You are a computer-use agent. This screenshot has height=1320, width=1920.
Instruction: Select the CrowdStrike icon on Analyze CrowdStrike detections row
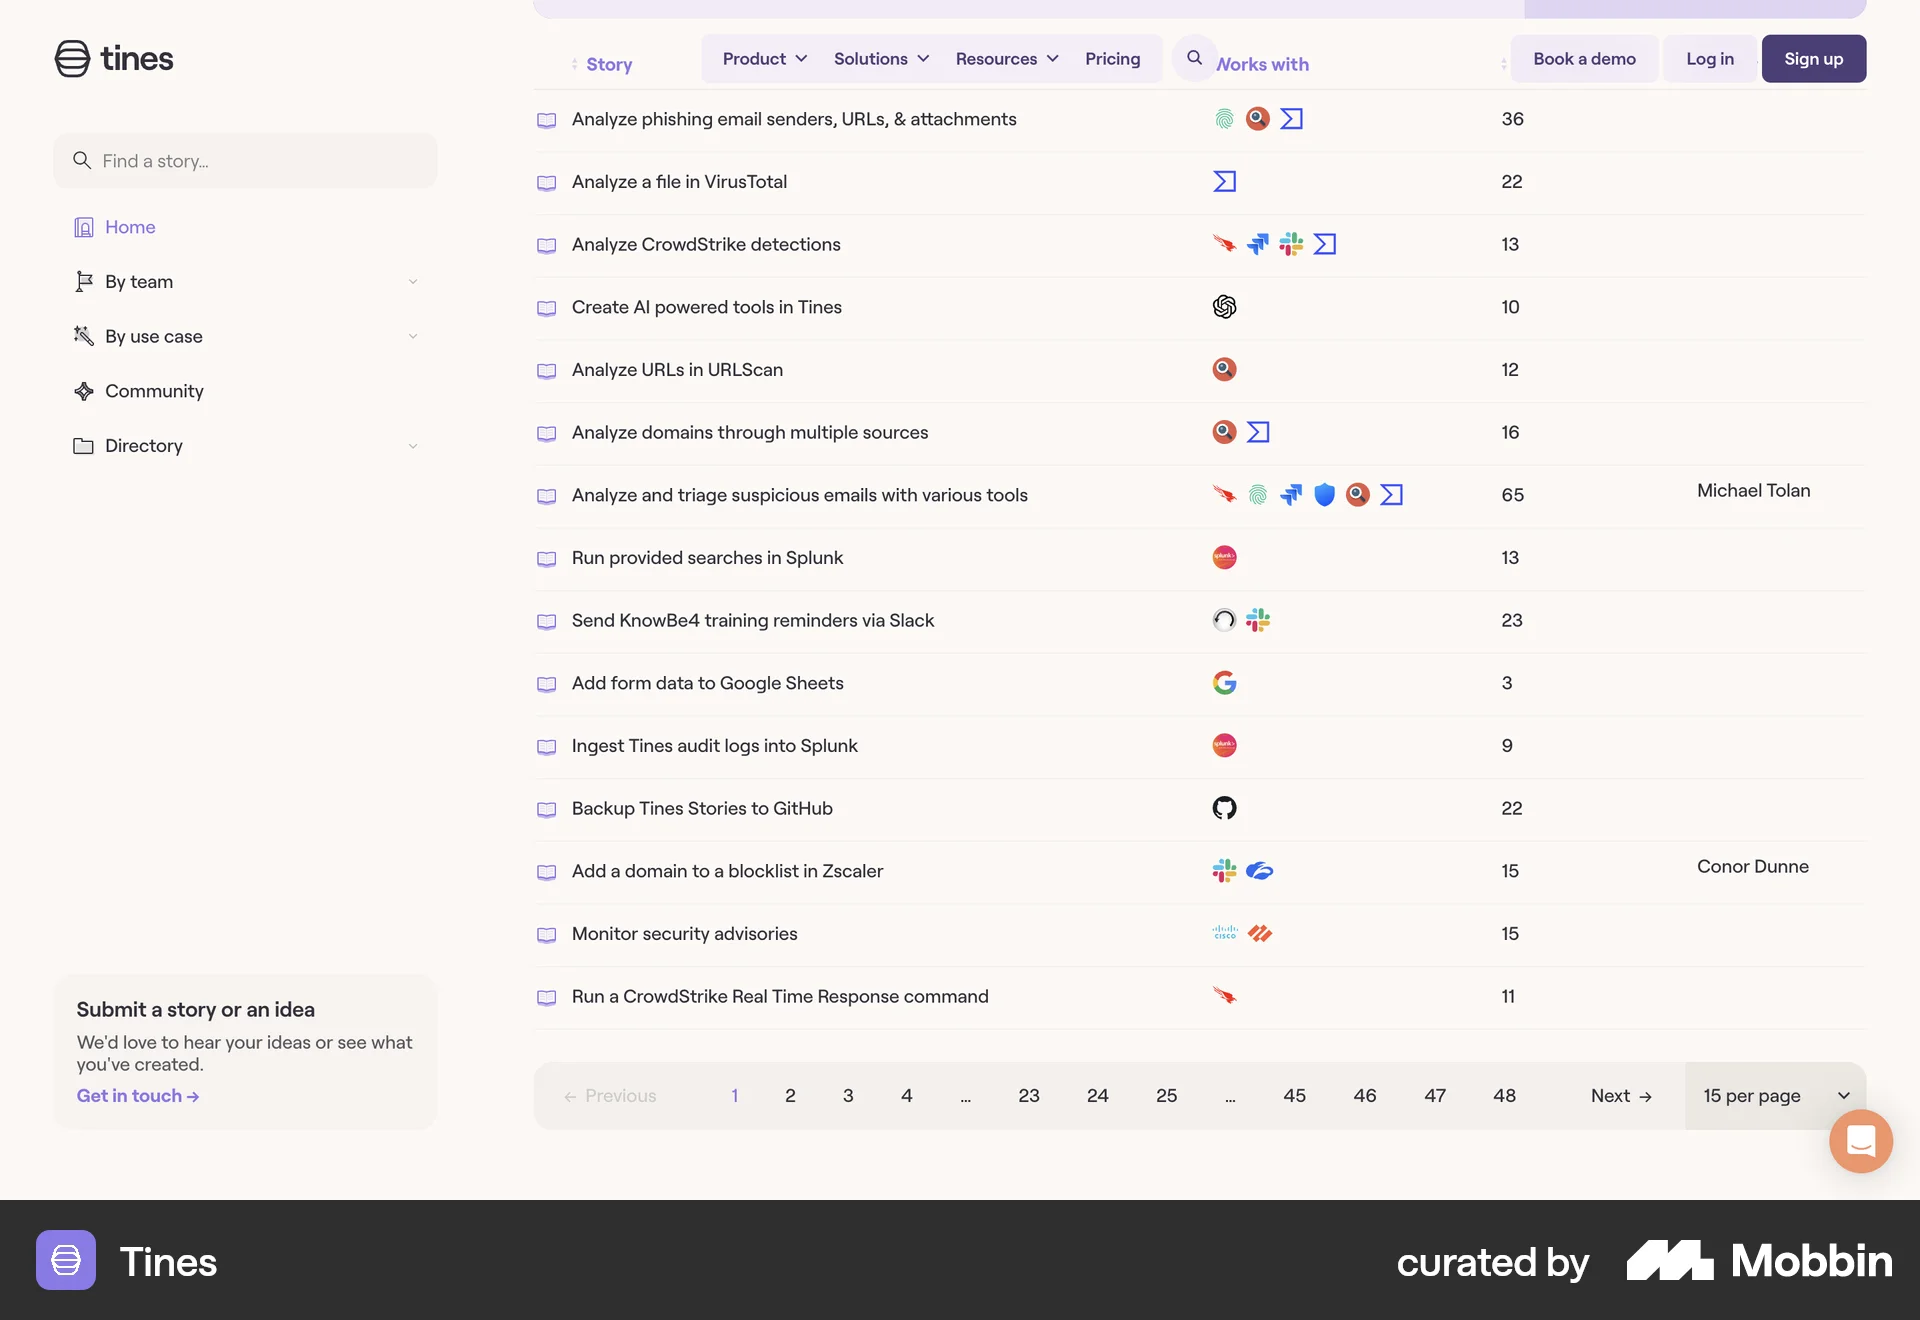(x=1224, y=244)
